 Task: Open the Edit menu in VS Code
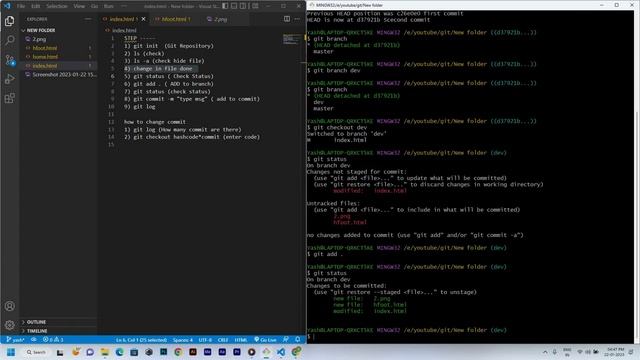[x=36, y=6]
